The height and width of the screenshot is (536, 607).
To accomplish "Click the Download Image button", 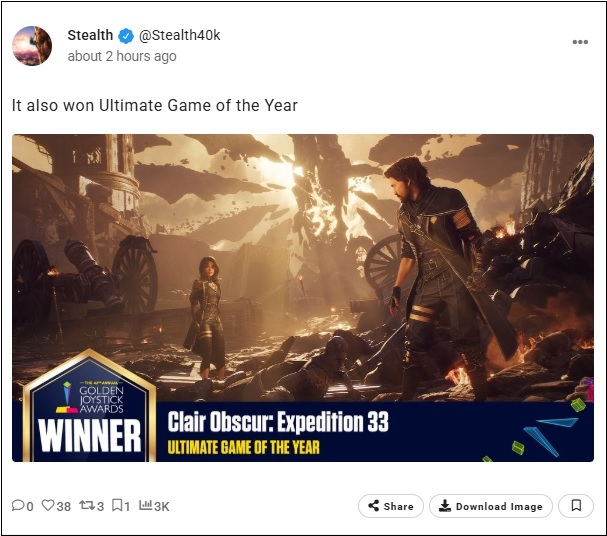I will click(x=489, y=506).
